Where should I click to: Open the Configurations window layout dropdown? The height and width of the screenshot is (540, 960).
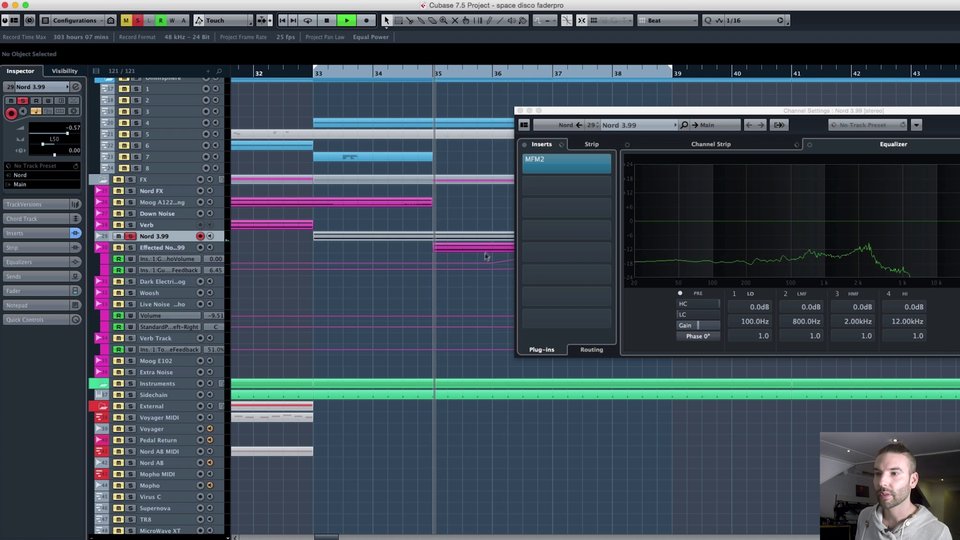[x=73, y=20]
